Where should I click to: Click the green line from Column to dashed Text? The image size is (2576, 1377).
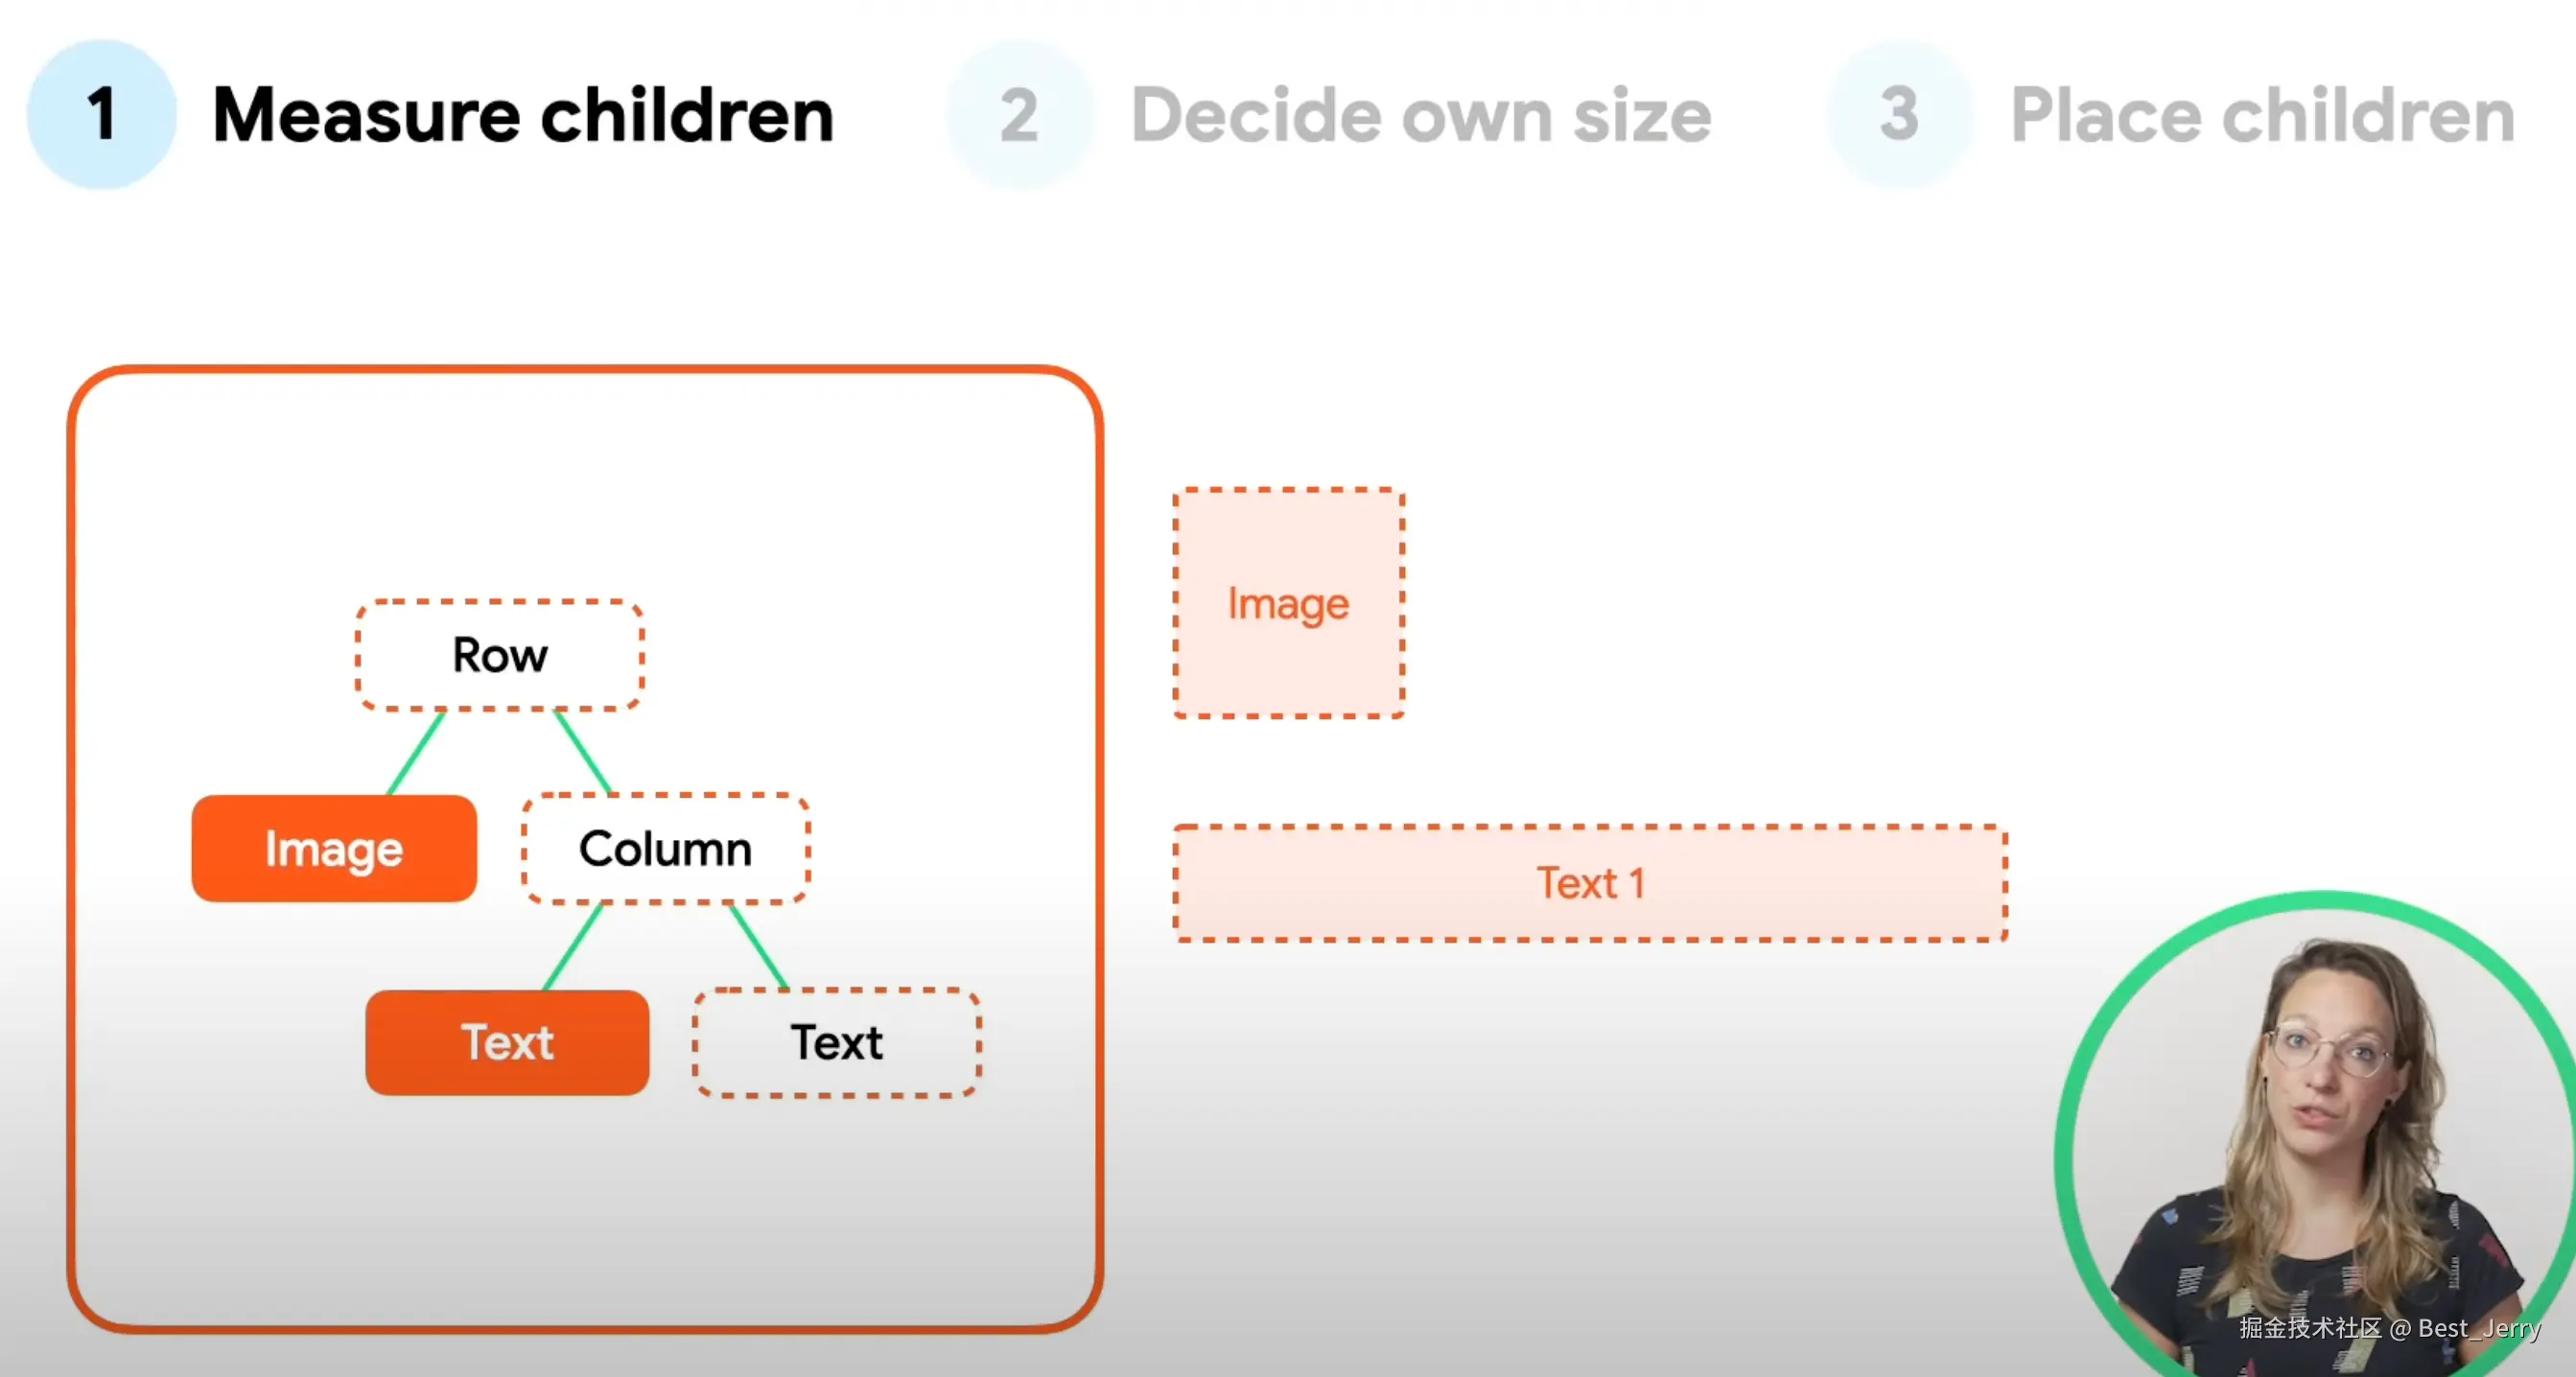759,947
